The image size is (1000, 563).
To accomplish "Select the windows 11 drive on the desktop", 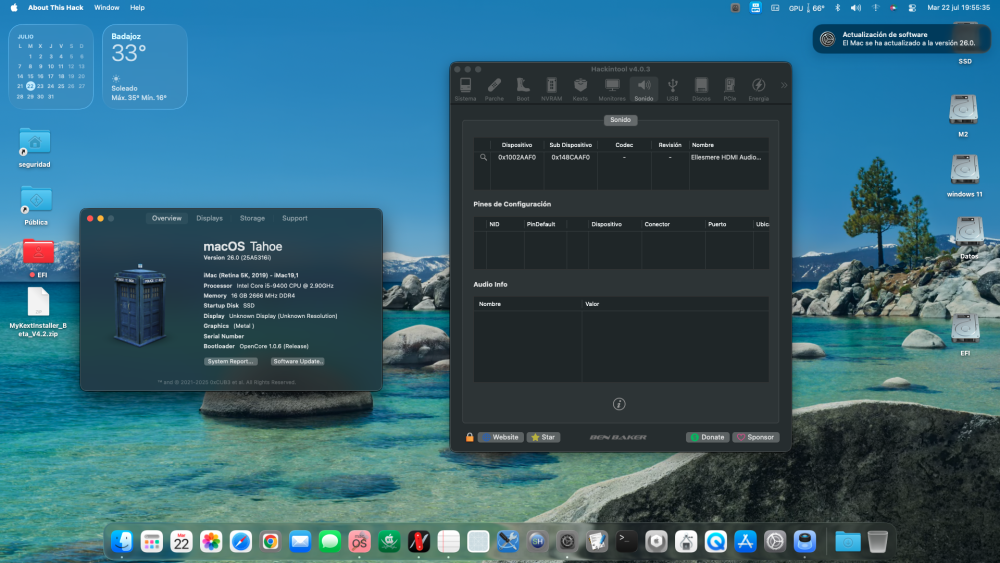I will tap(964, 176).
